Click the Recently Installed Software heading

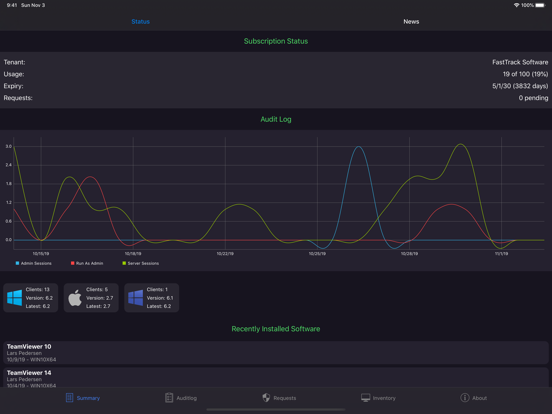point(276,329)
